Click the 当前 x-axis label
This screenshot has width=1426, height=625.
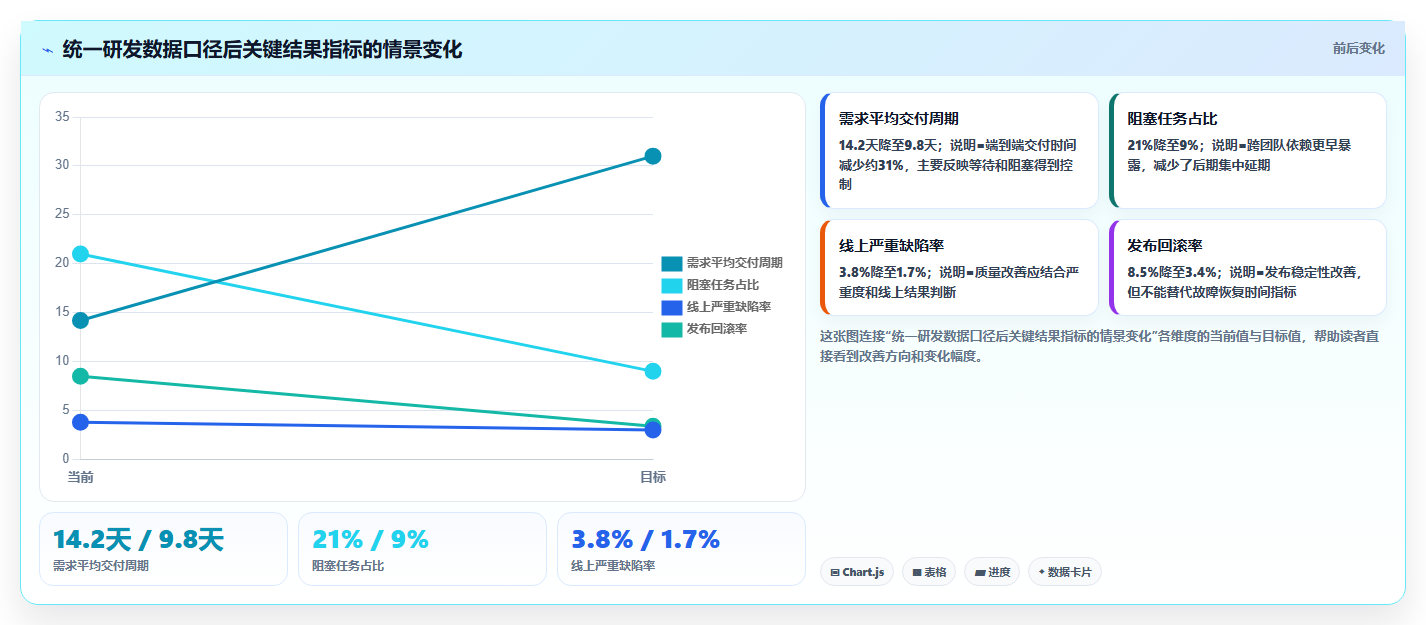[81, 477]
